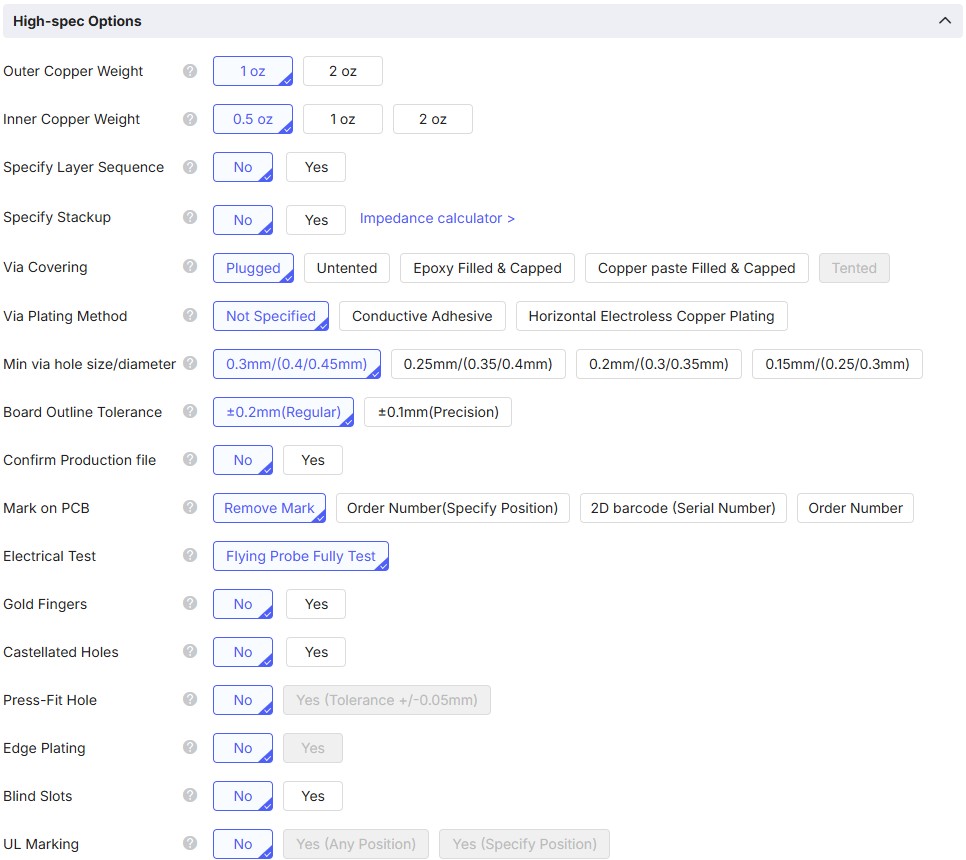Open the Via Covering help tooltip
The height and width of the screenshot is (860, 966).
189,267
